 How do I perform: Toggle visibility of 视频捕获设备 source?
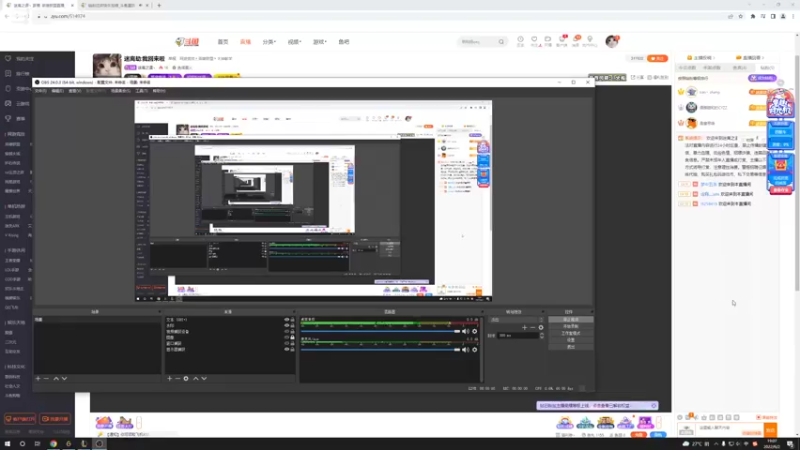(287, 332)
